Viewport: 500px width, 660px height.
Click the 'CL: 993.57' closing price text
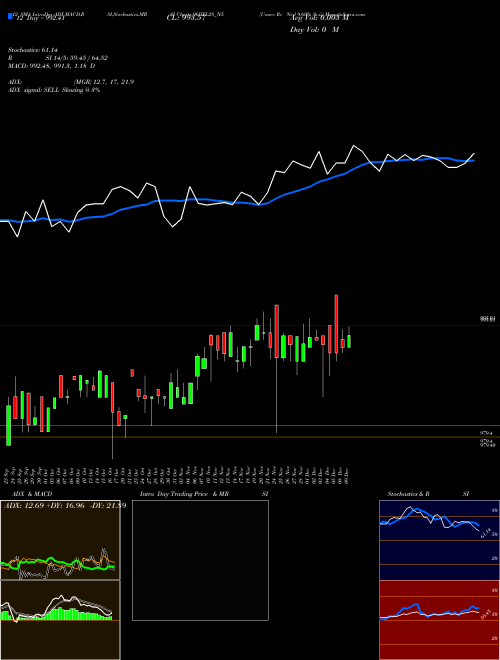coord(186,18)
